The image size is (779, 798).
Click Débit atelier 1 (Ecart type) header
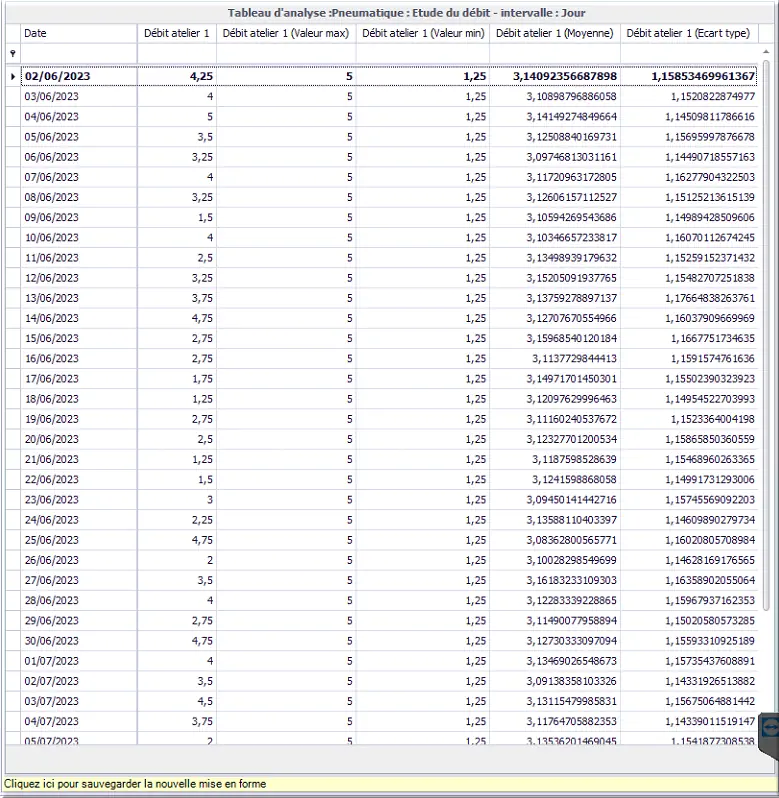pyautogui.click(x=689, y=33)
